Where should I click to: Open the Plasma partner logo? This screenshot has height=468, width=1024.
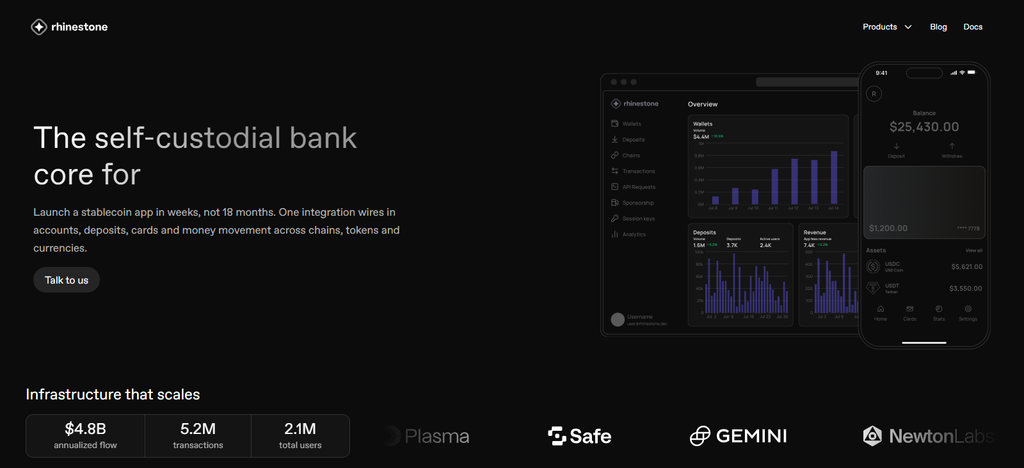click(426, 436)
